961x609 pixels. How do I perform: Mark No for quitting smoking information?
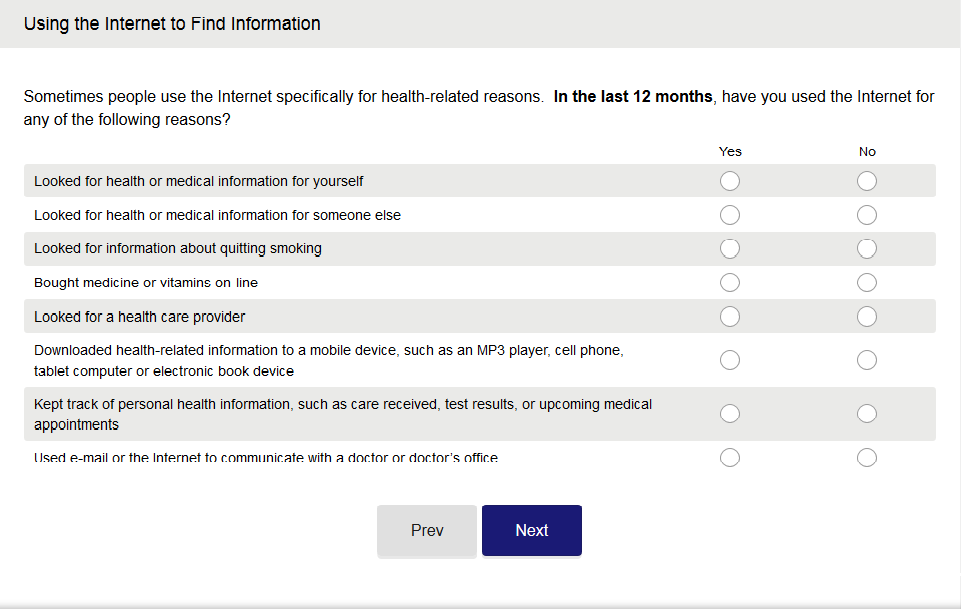click(867, 248)
